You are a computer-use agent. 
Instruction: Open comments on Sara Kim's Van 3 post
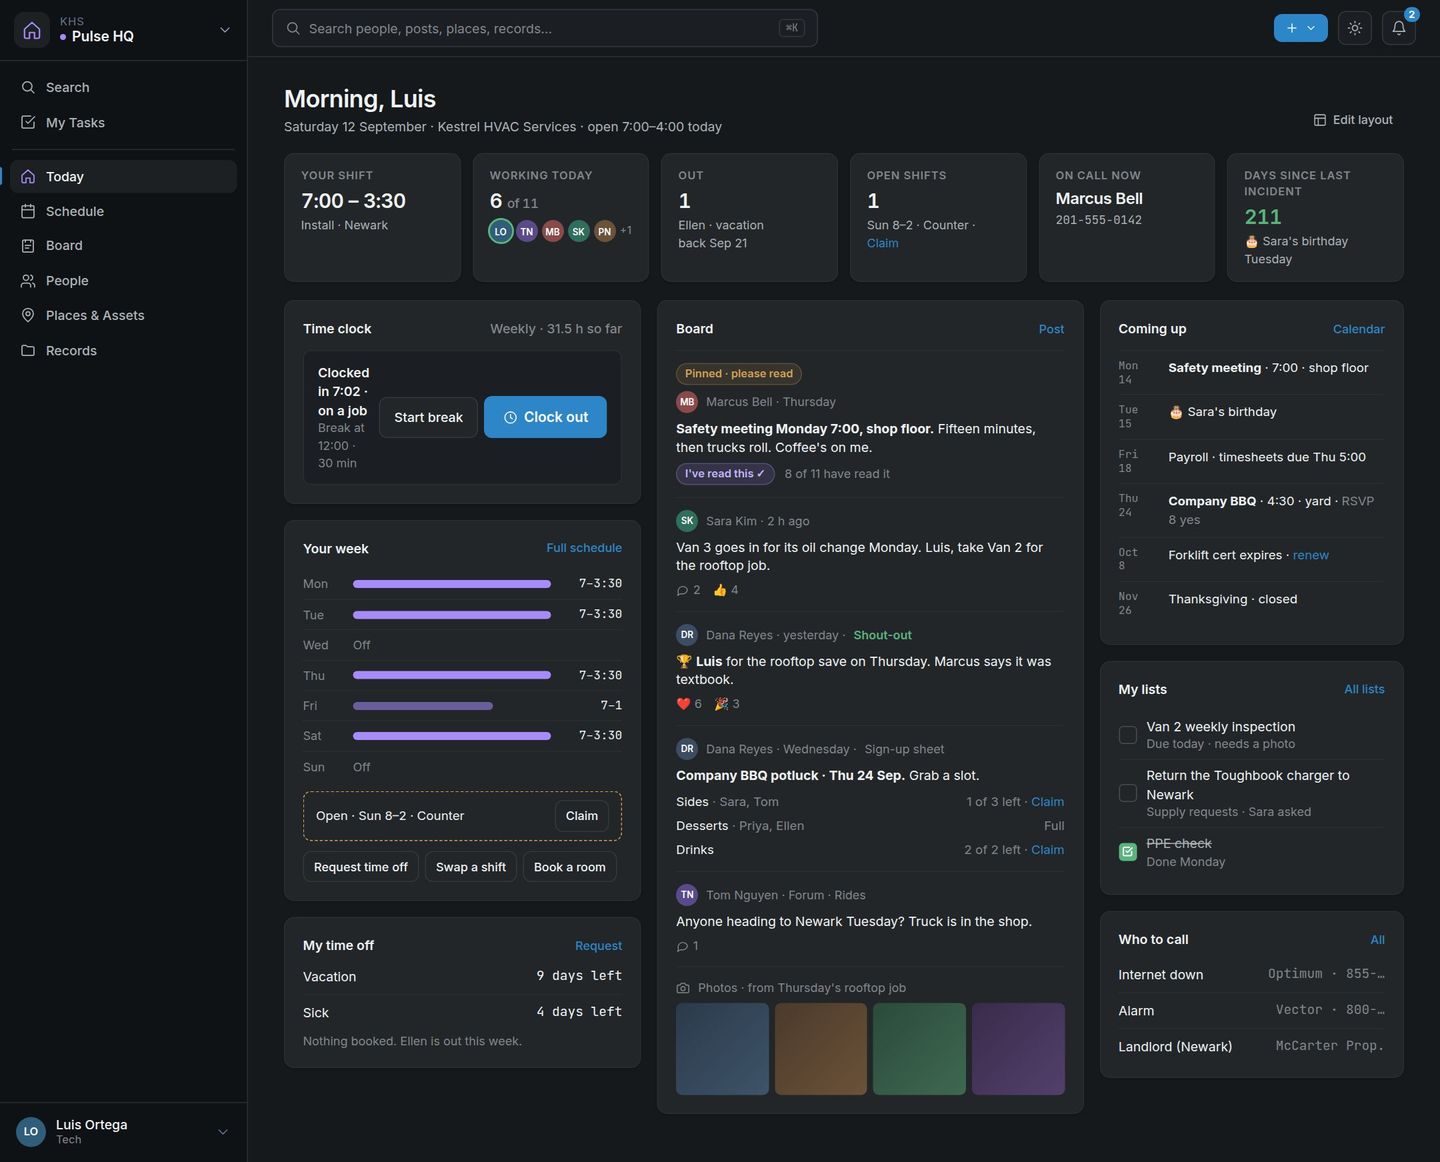click(x=688, y=590)
